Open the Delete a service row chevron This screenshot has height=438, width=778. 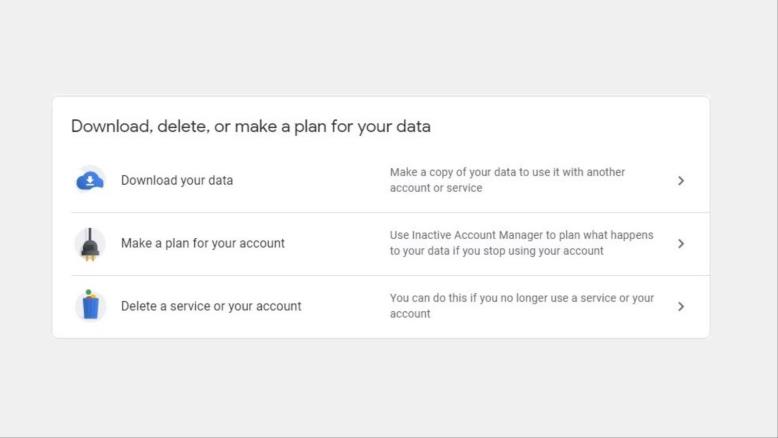681,307
